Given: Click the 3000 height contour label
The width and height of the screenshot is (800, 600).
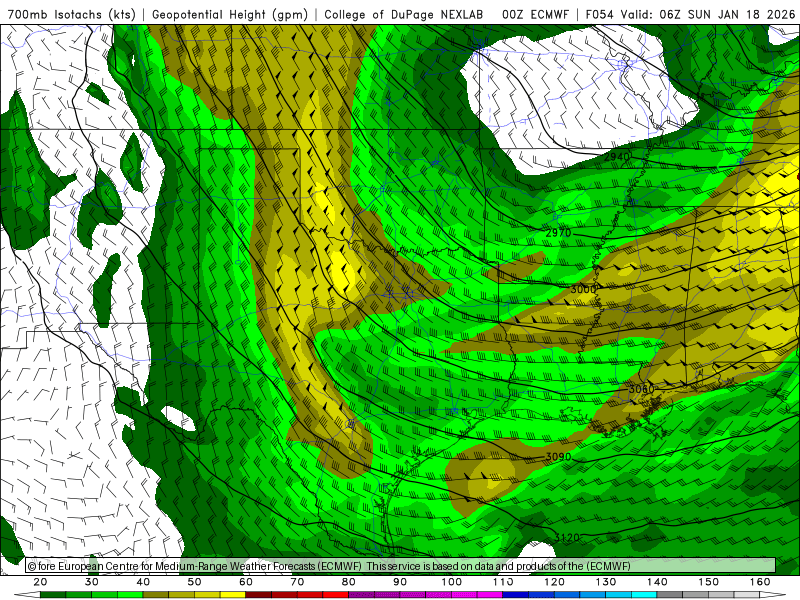Looking at the screenshot, I should [583, 289].
